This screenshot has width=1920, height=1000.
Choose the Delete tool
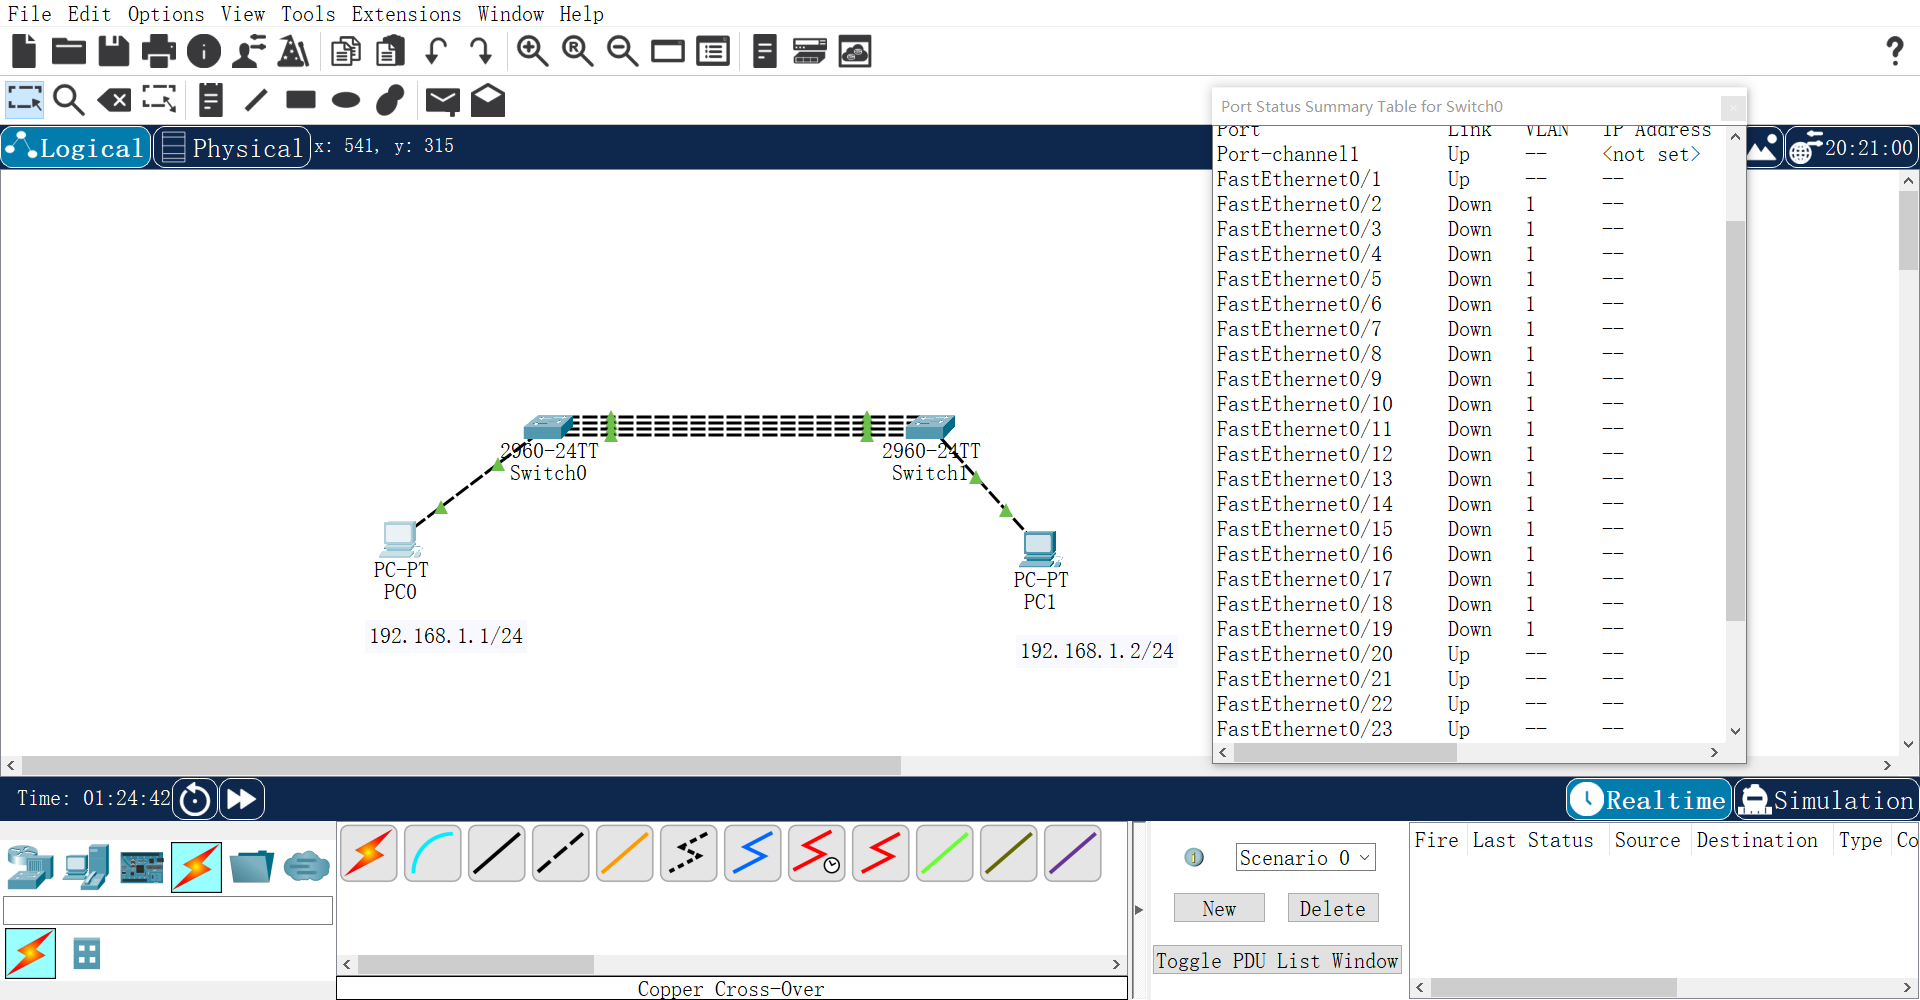tap(114, 100)
